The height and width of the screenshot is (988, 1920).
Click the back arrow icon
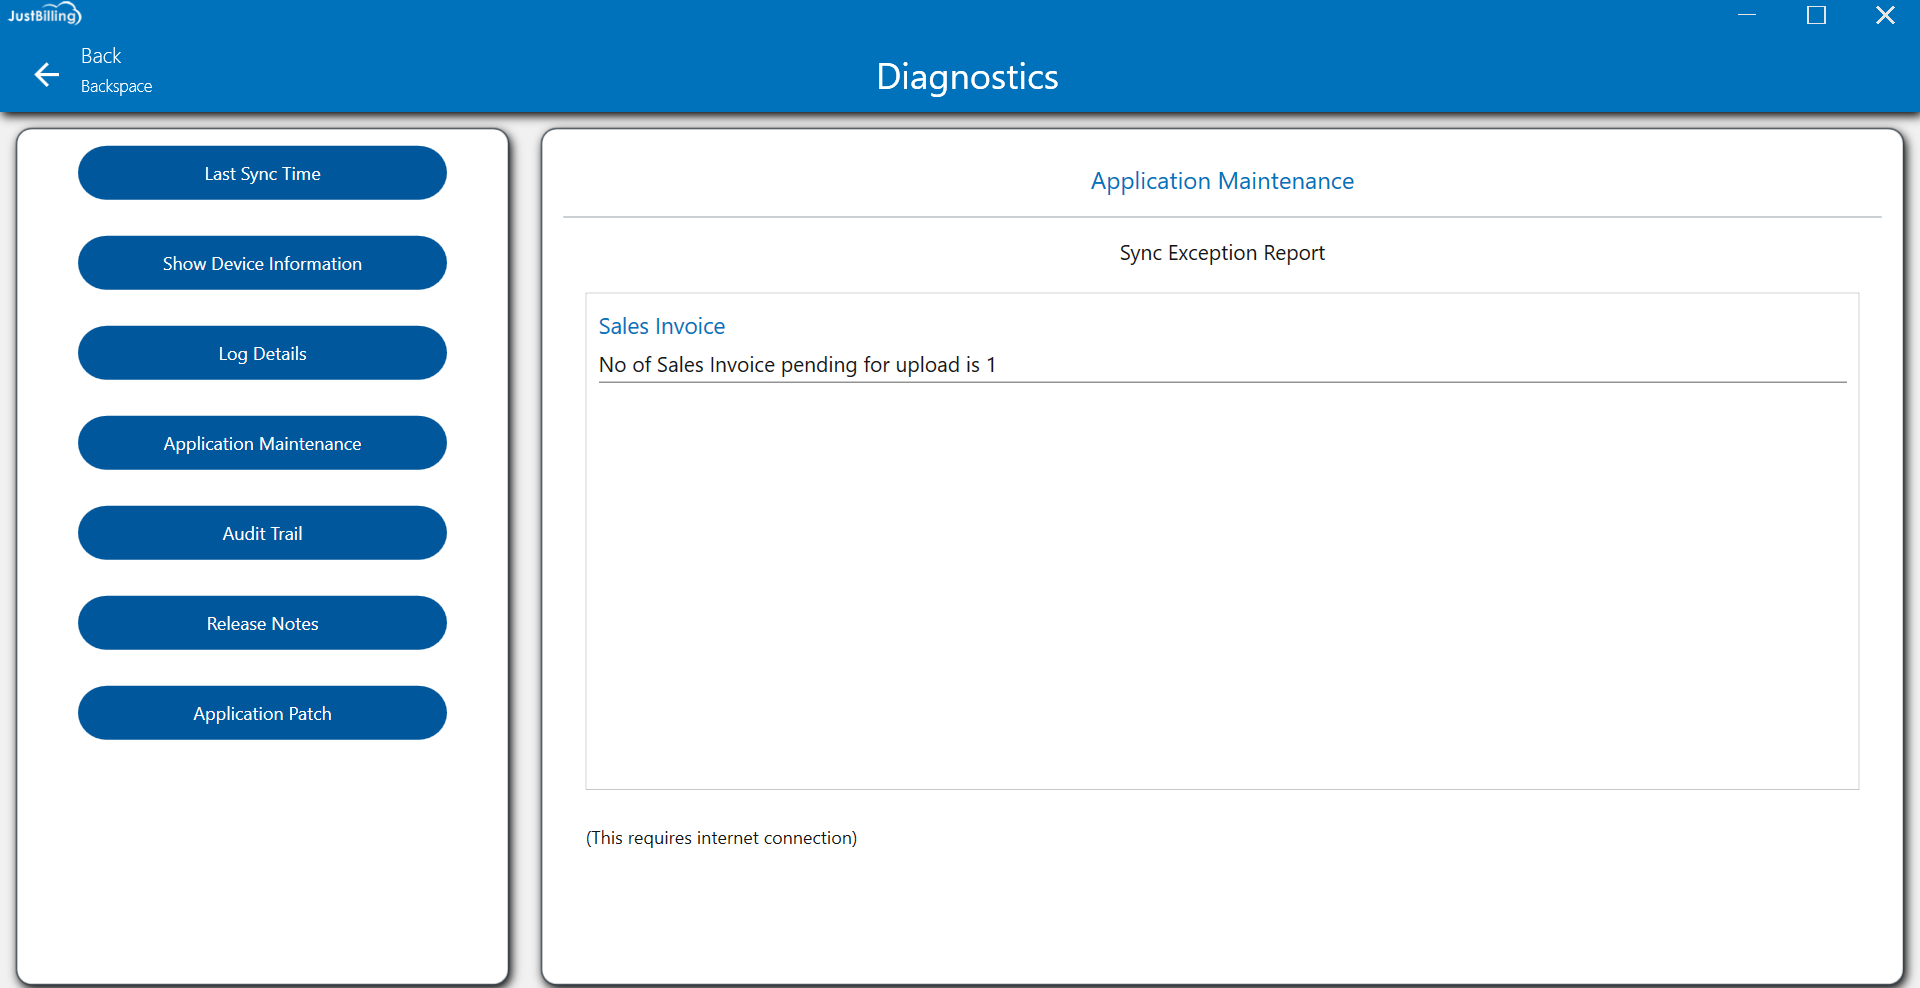tap(46, 75)
